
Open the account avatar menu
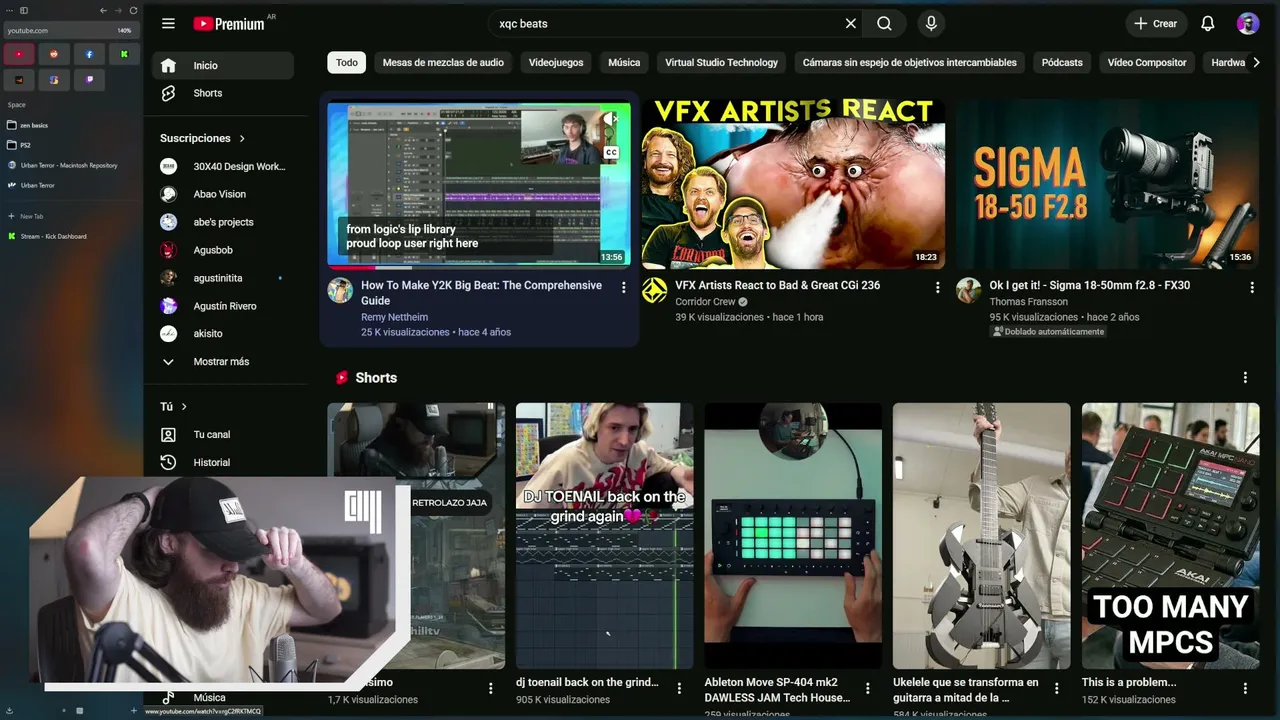(x=1248, y=23)
